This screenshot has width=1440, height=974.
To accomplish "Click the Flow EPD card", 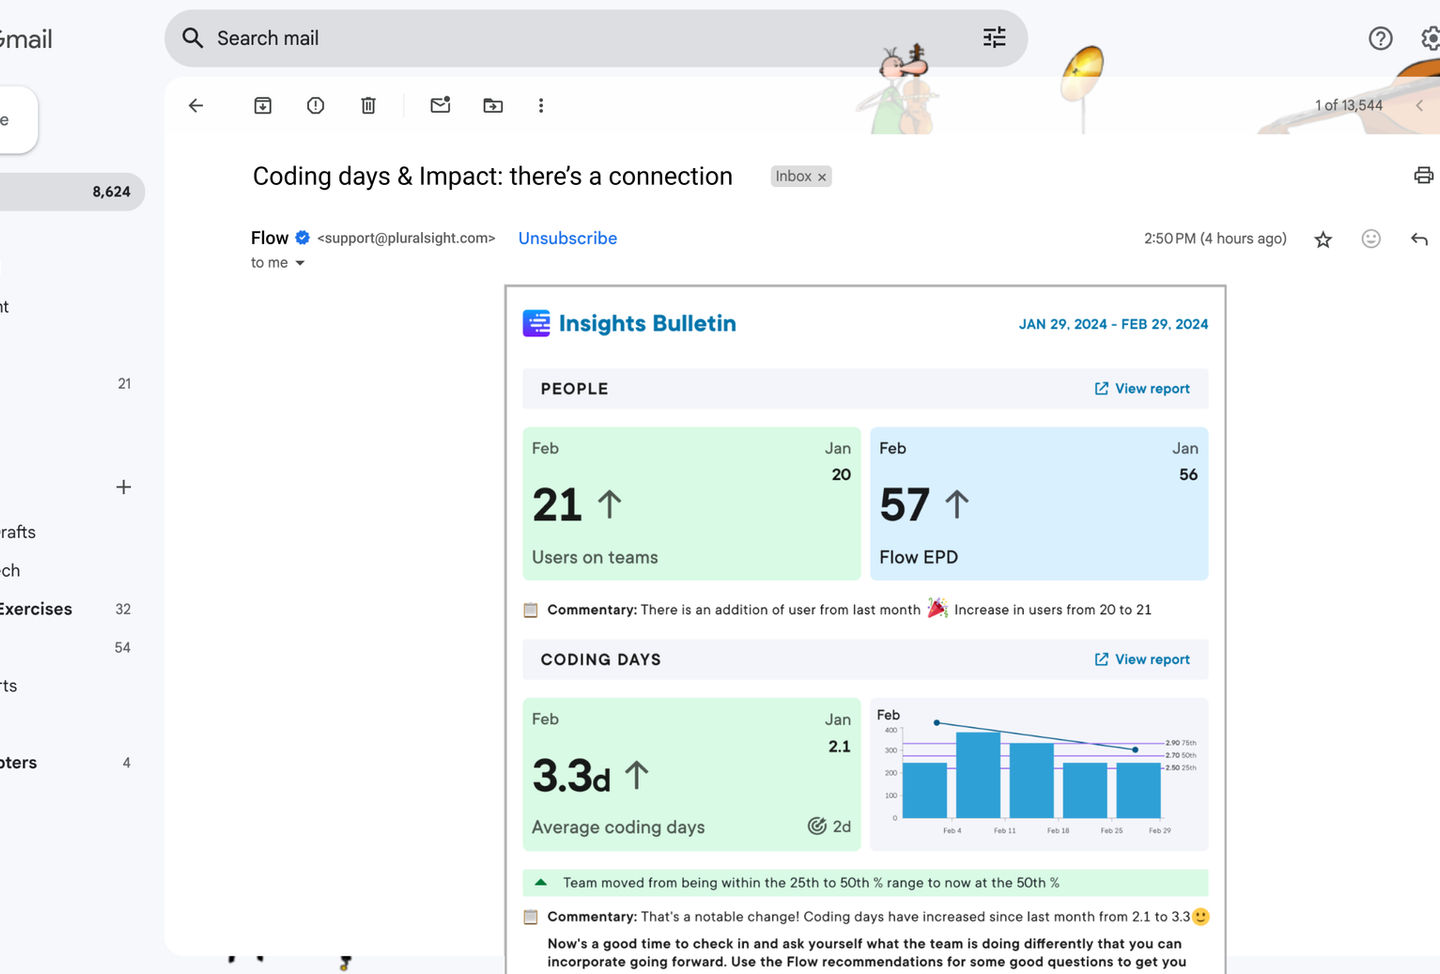I will coord(1039,504).
